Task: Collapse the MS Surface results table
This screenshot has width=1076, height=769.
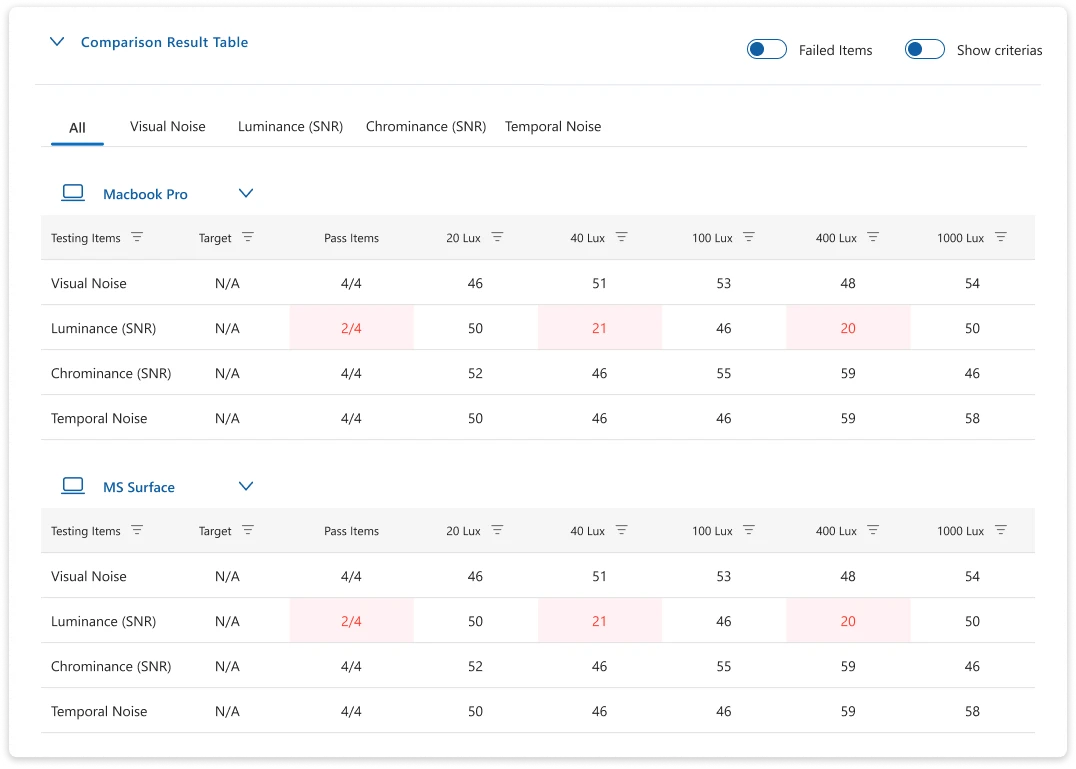Action: click(246, 486)
